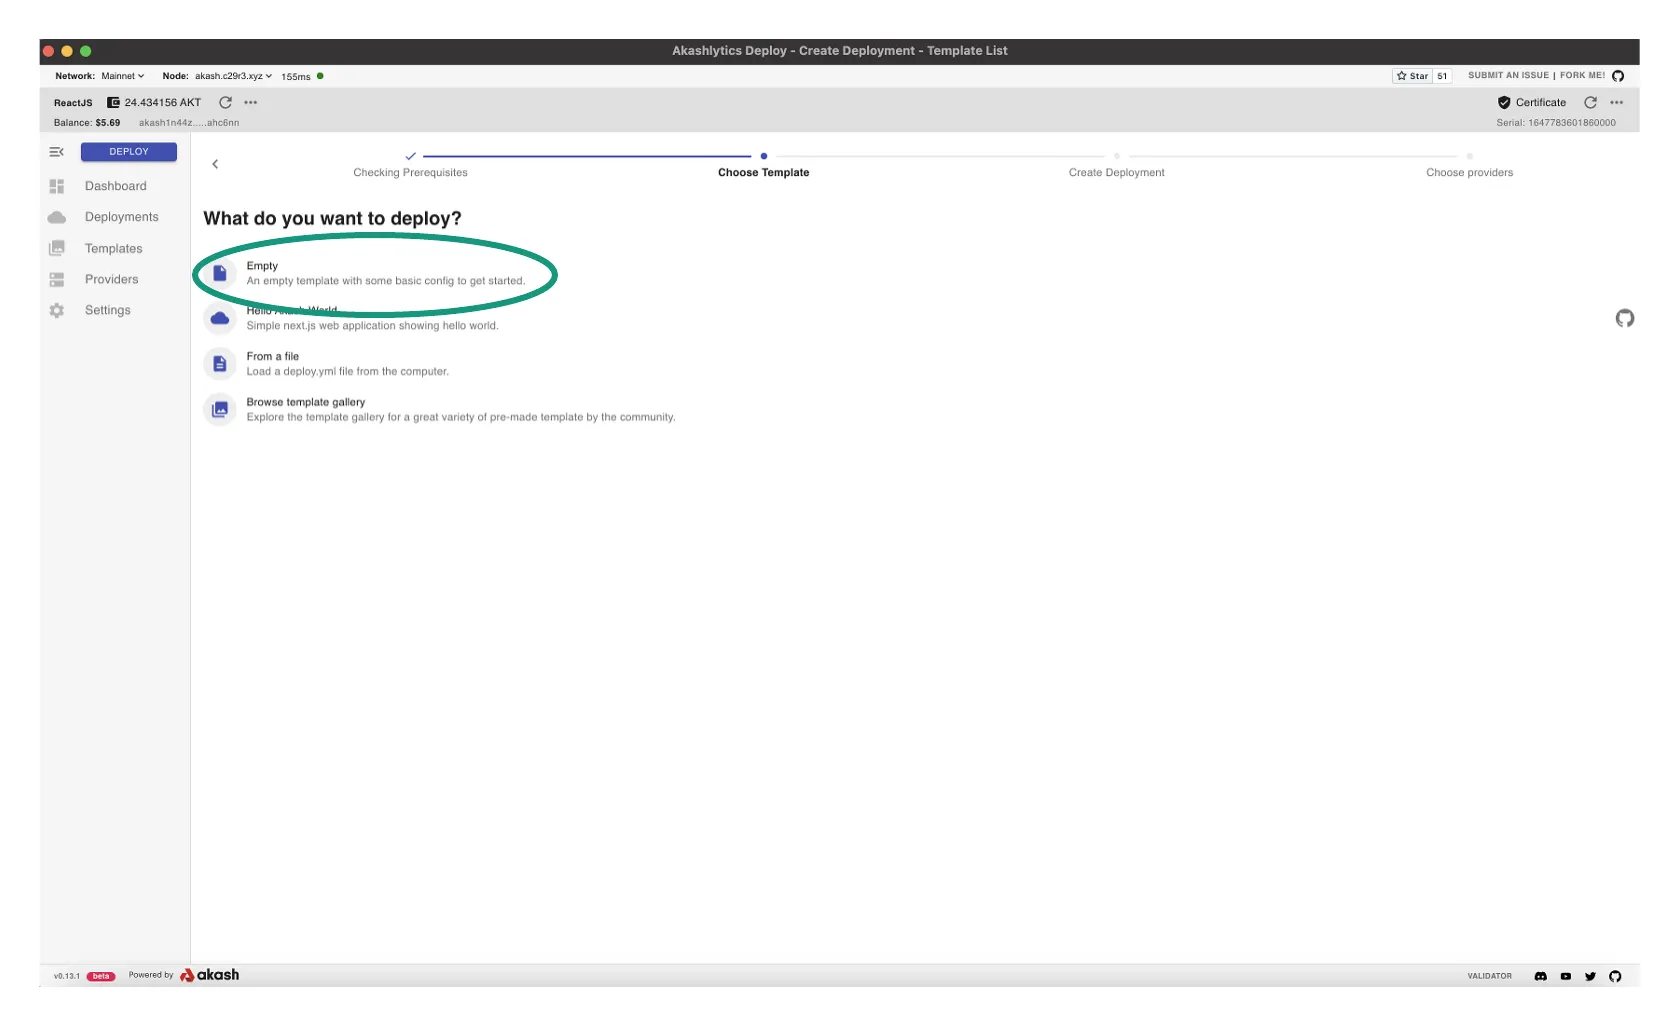Viewport: 1680px width, 1027px height.
Task: Go to Deployments in the sidebar
Action: [121, 217]
